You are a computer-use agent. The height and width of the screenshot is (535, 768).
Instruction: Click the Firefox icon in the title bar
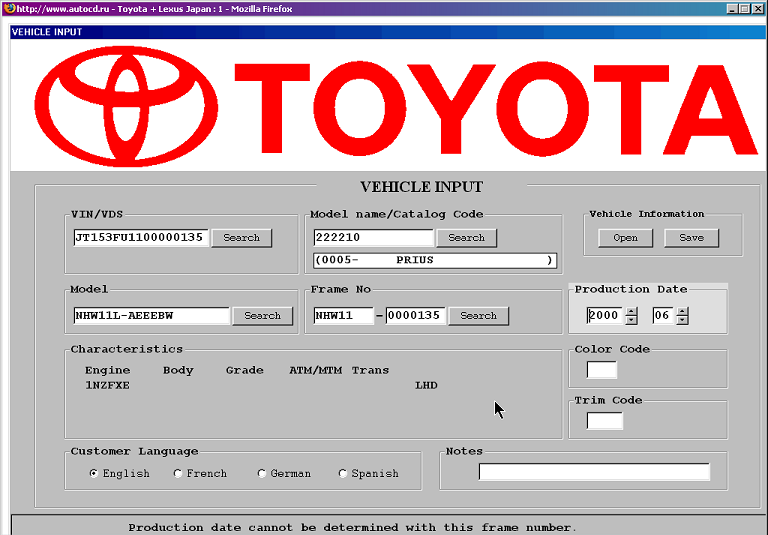pyautogui.click(x=9, y=9)
